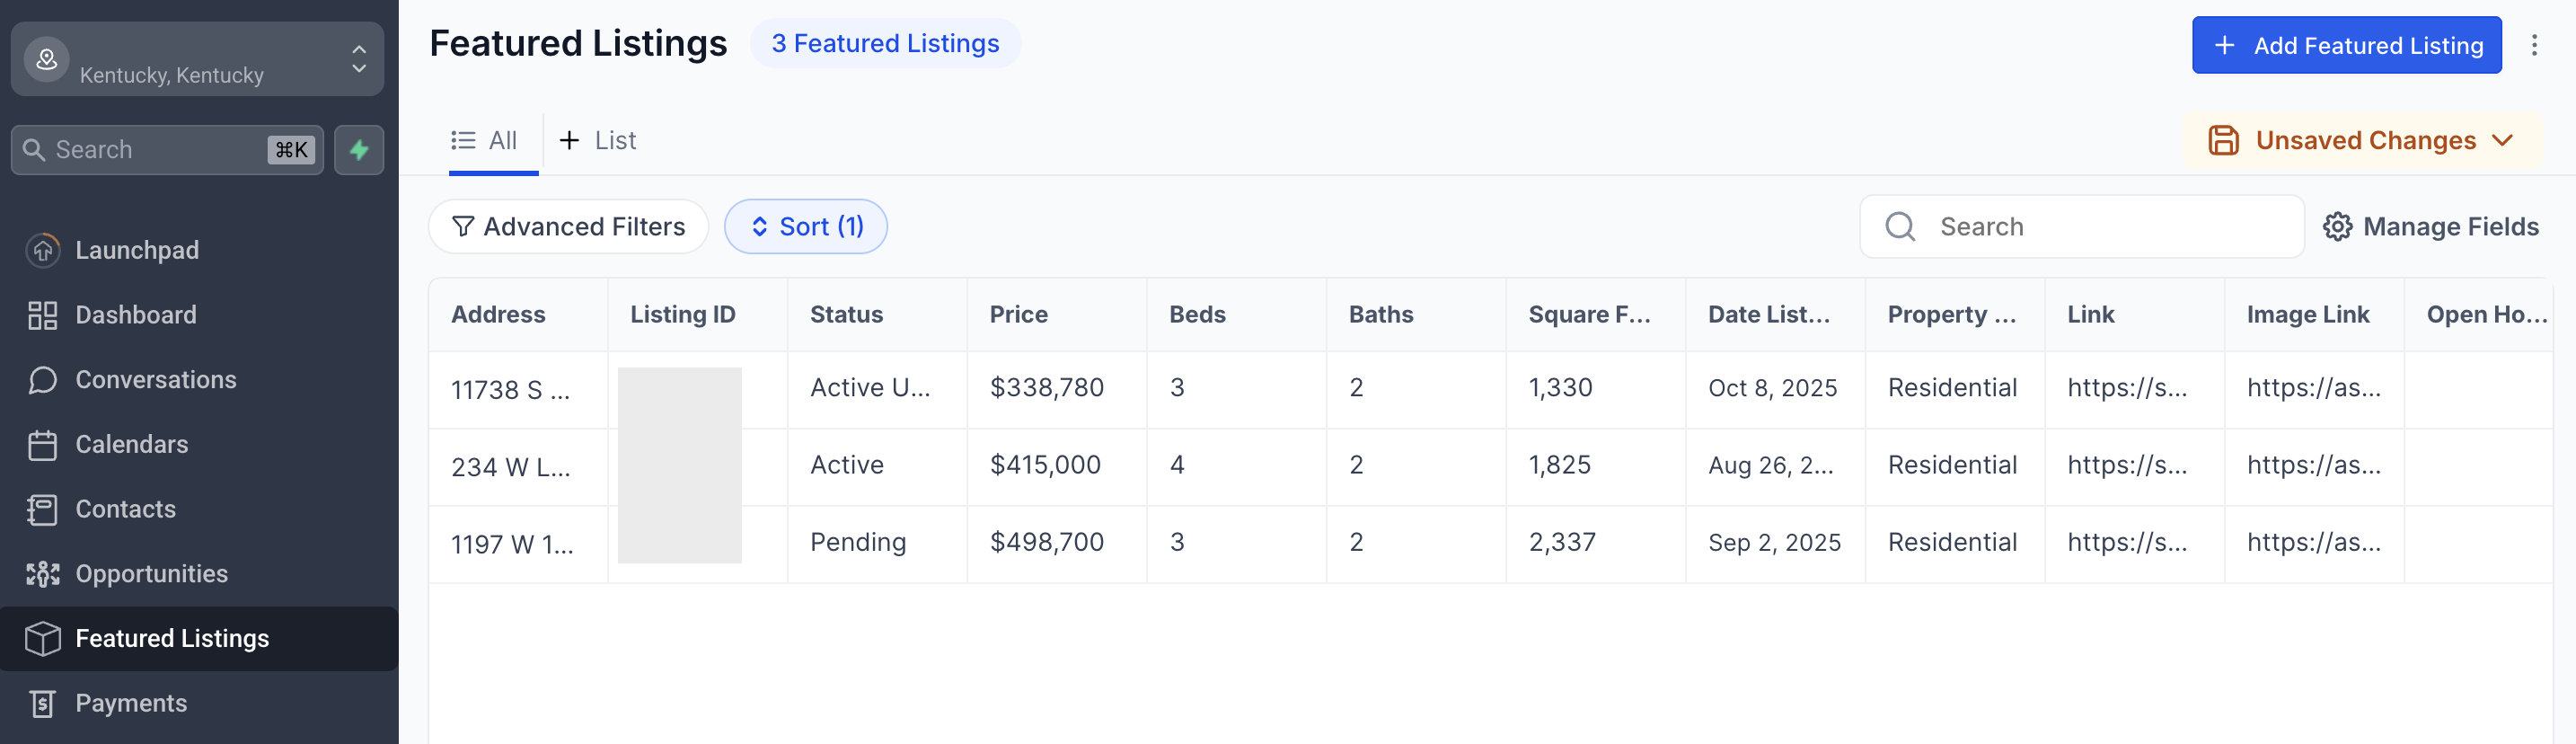Open Calendars in the sidebar
2576x744 pixels.
[131, 444]
